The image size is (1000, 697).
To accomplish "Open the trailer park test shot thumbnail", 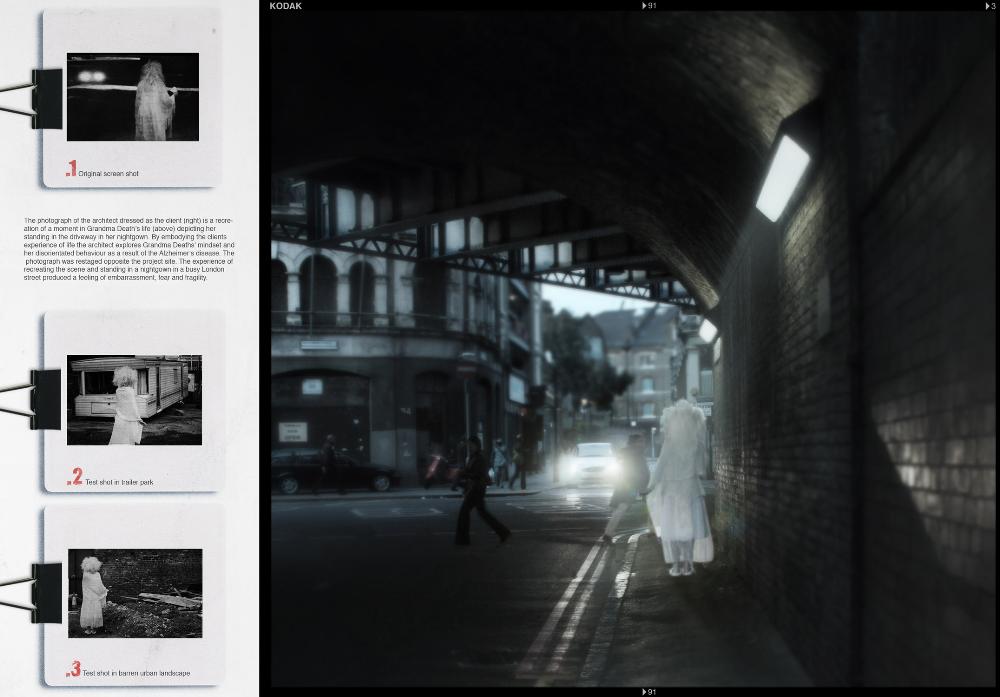I will point(134,400).
